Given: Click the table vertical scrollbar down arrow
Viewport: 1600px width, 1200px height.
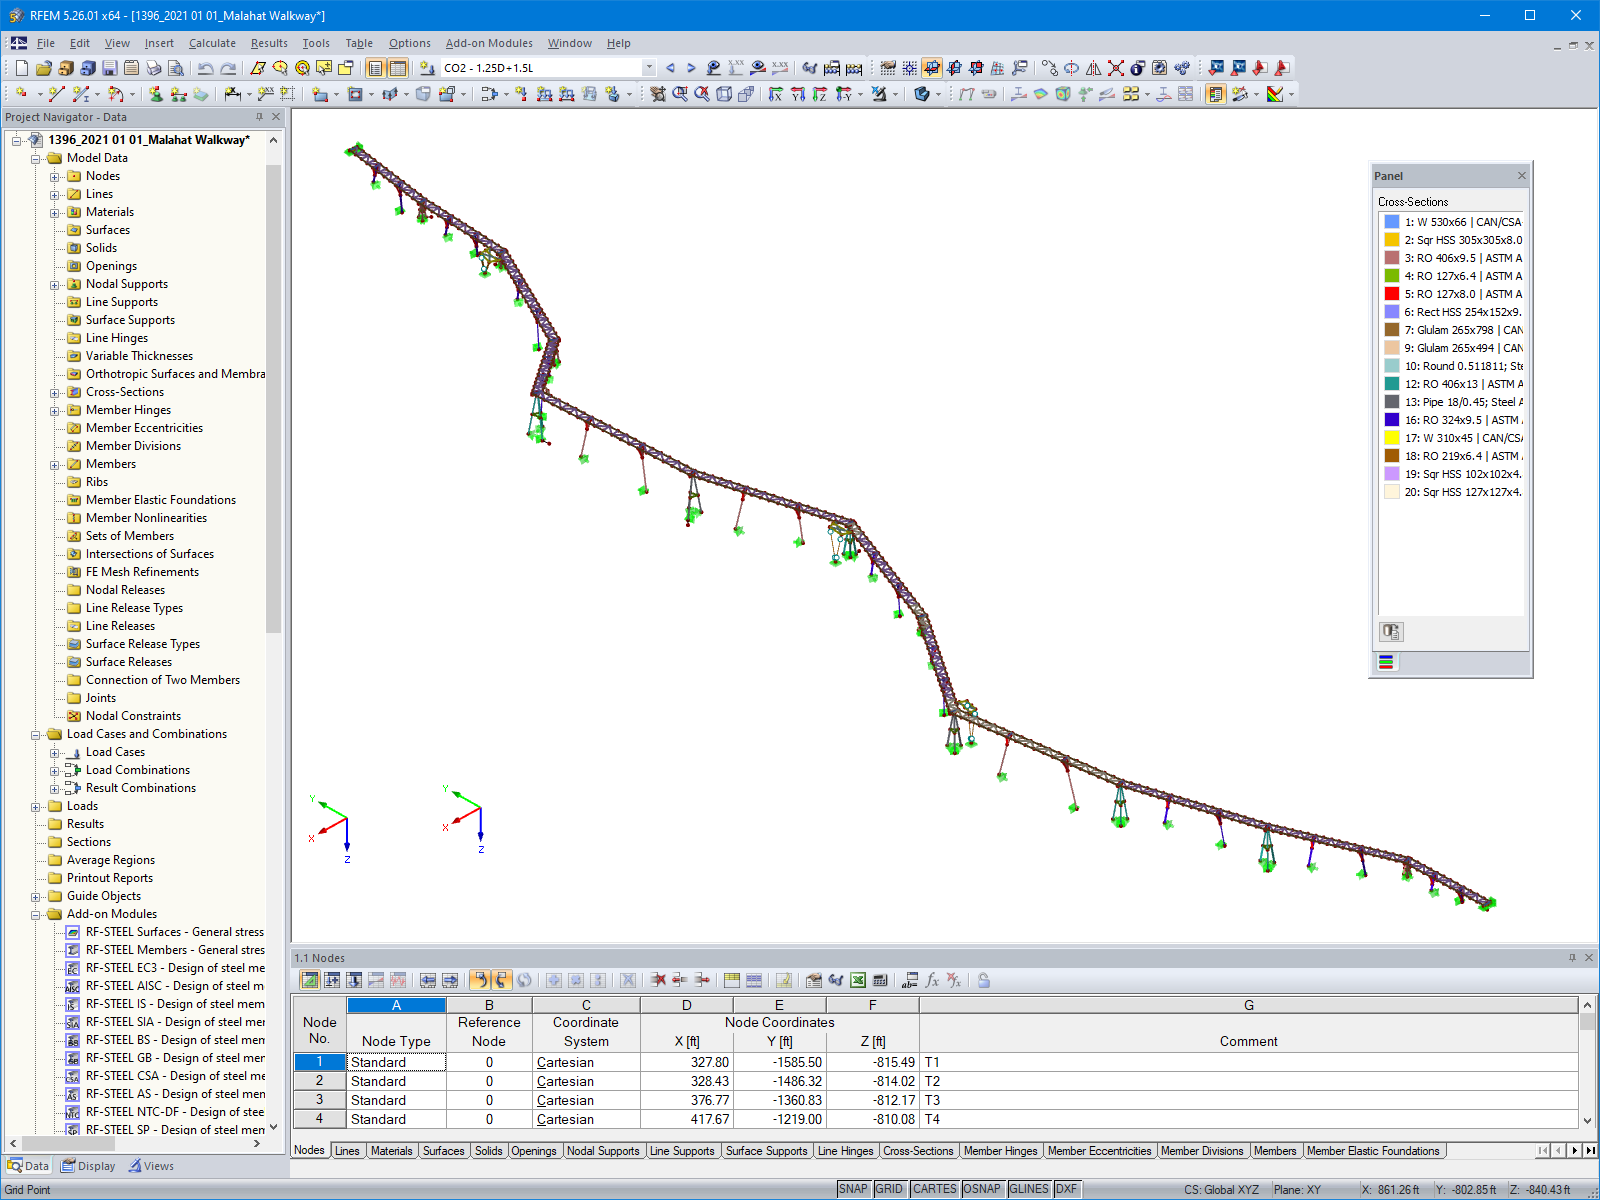Looking at the screenshot, I should click(1587, 1121).
